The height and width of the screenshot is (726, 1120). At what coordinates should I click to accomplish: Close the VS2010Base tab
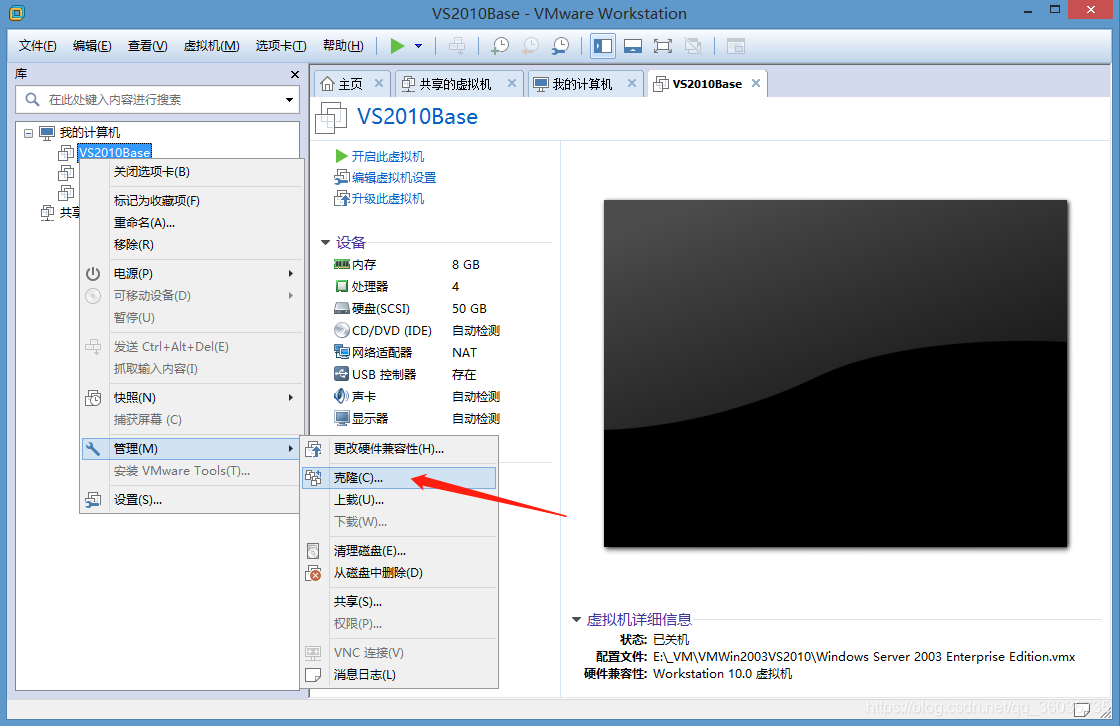coord(756,84)
